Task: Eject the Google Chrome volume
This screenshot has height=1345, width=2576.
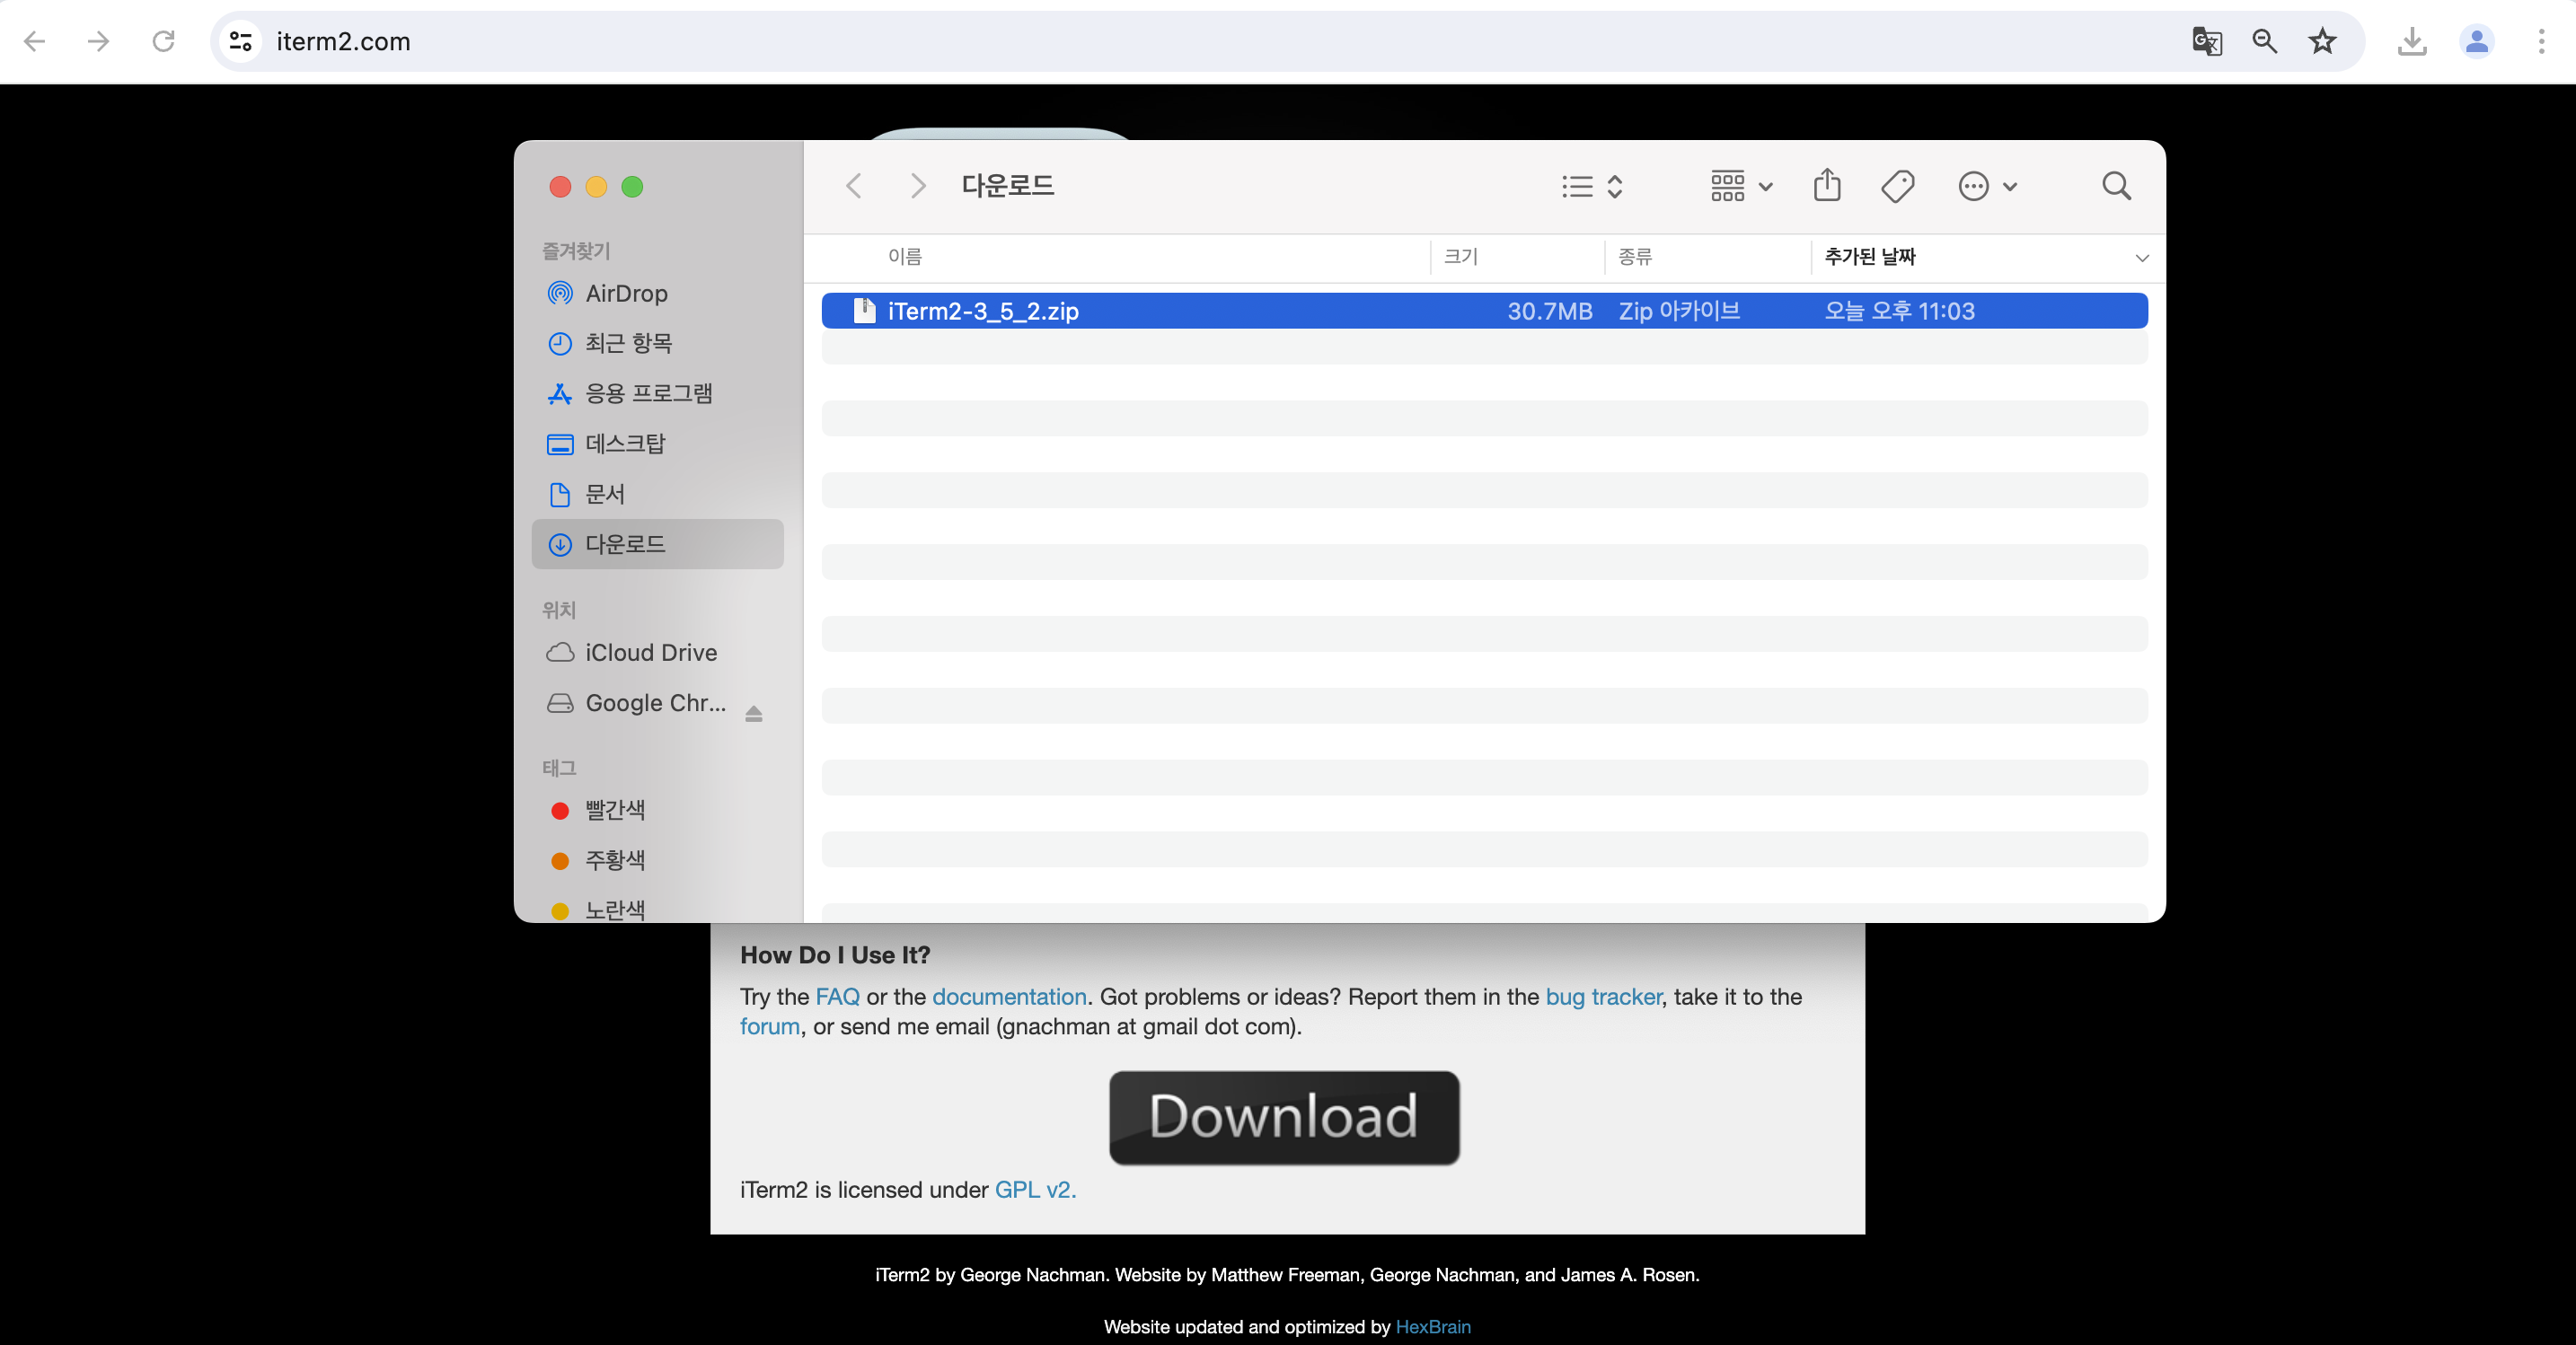Action: coord(753,713)
